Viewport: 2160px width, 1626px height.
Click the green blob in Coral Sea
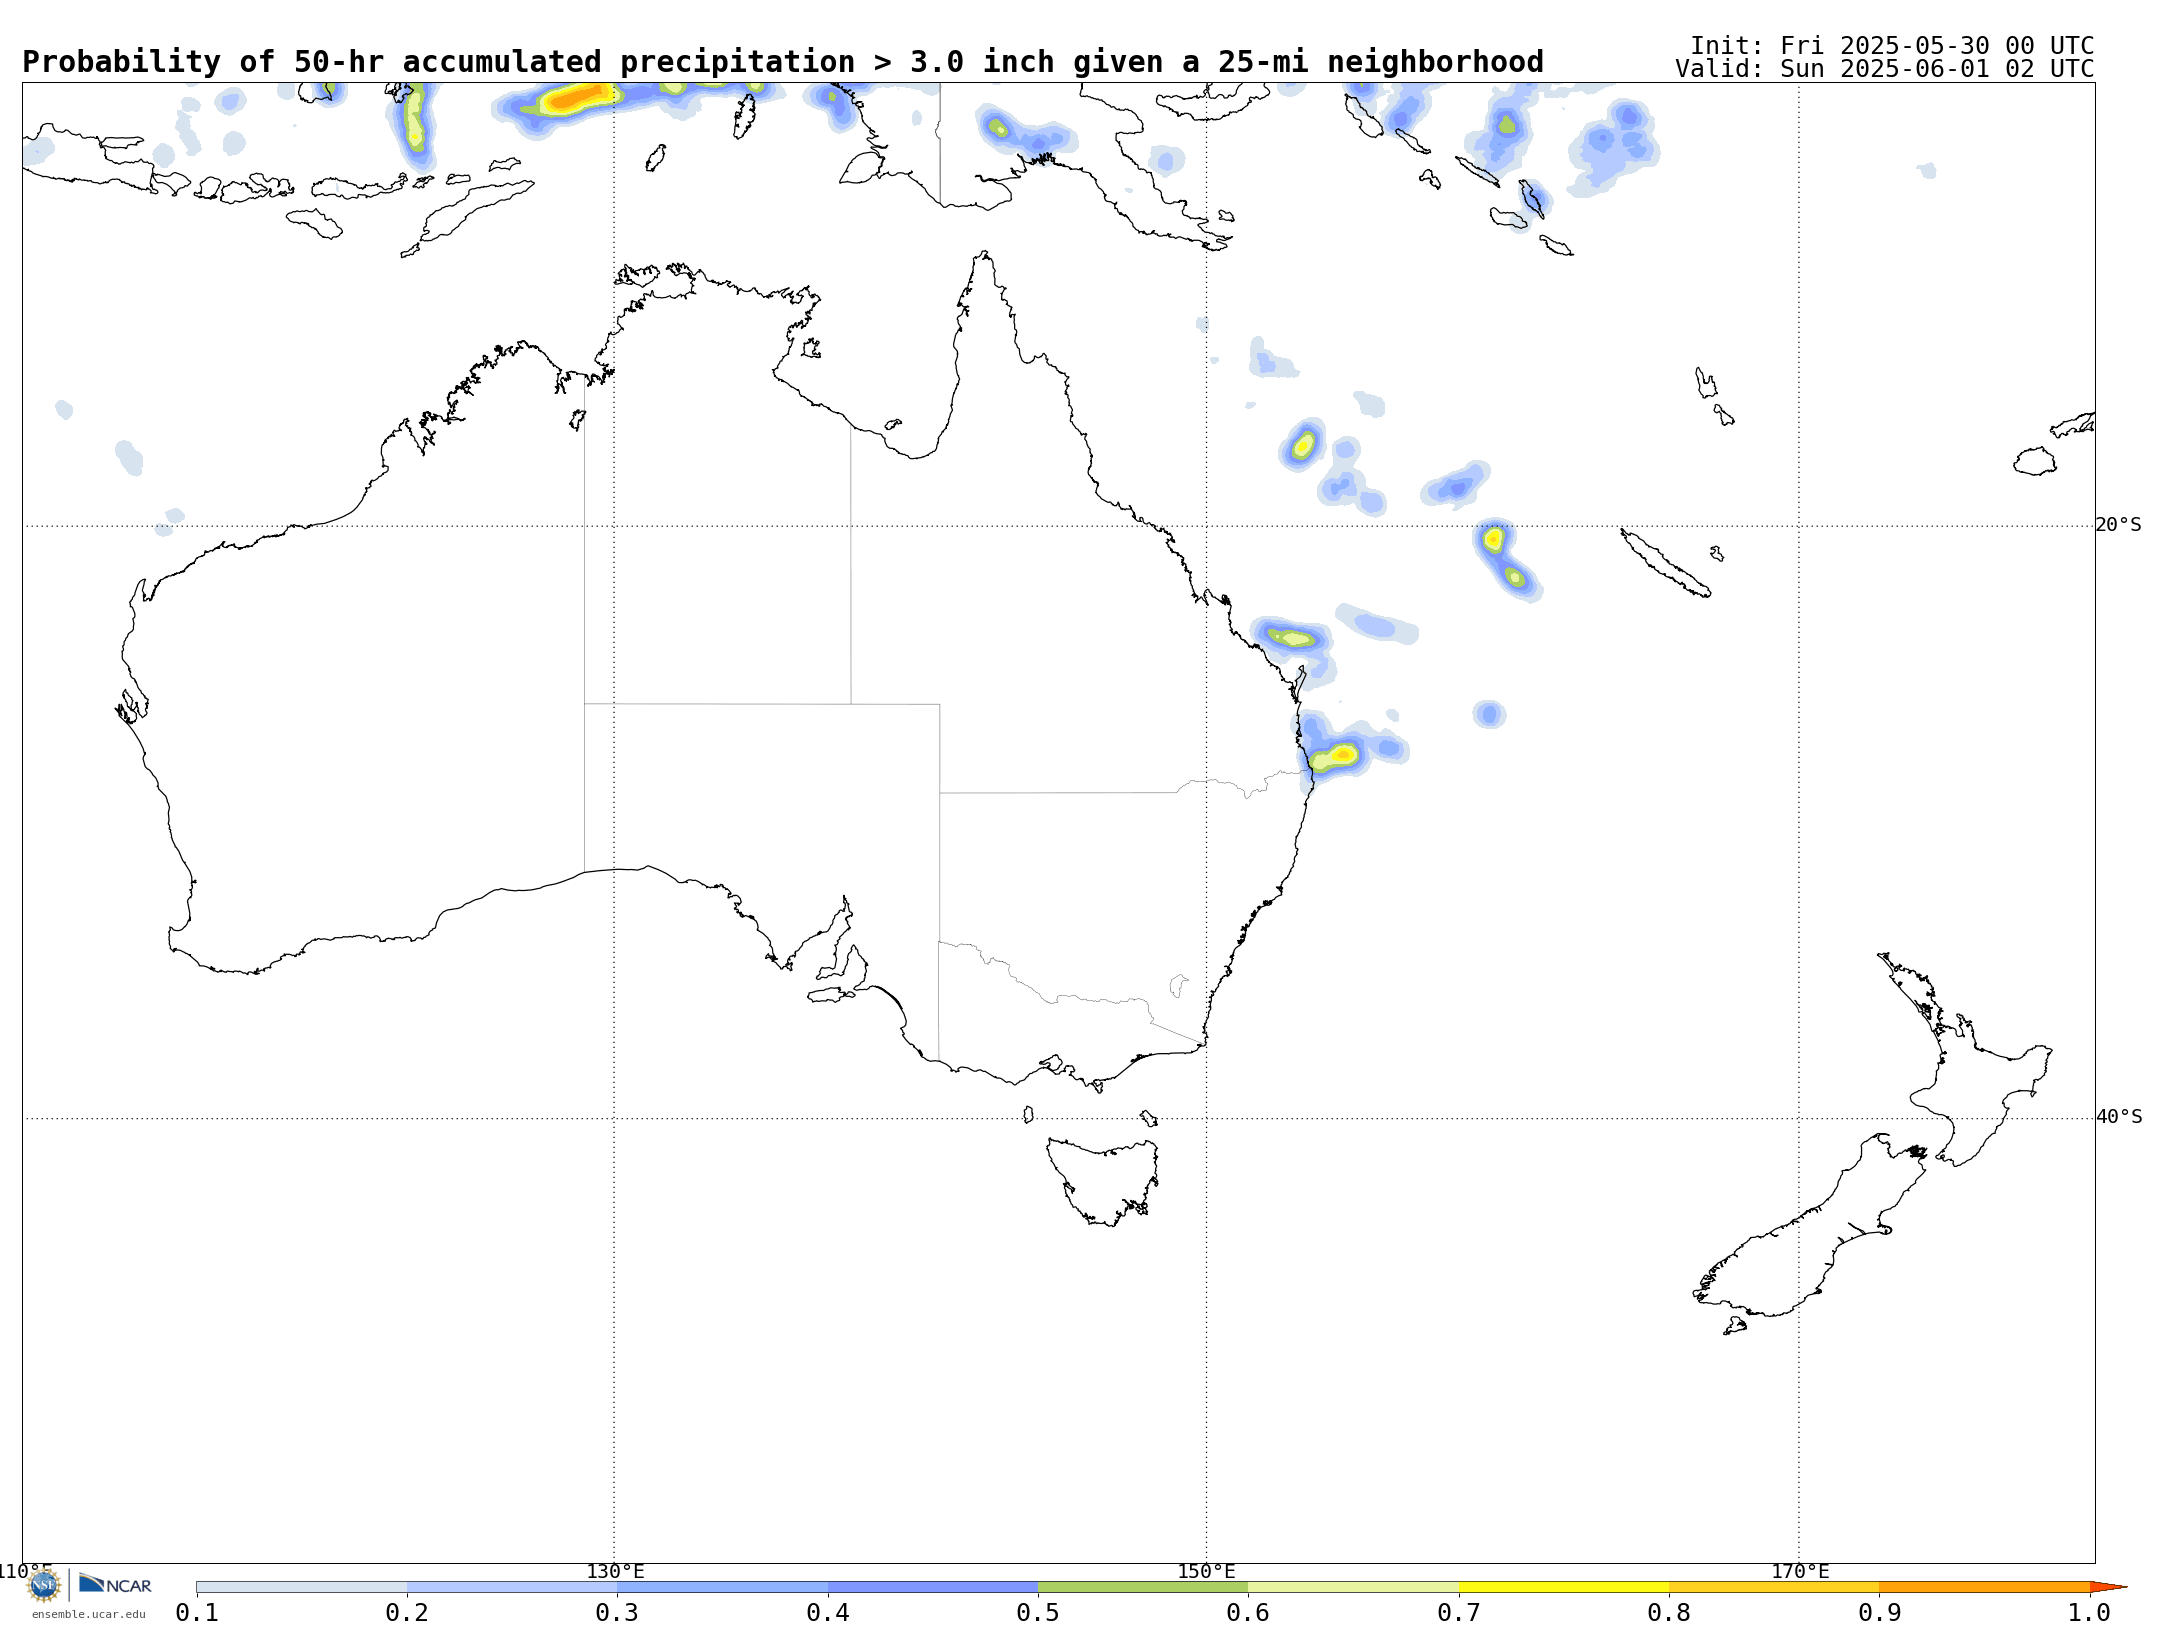(x=1303, y=445)
